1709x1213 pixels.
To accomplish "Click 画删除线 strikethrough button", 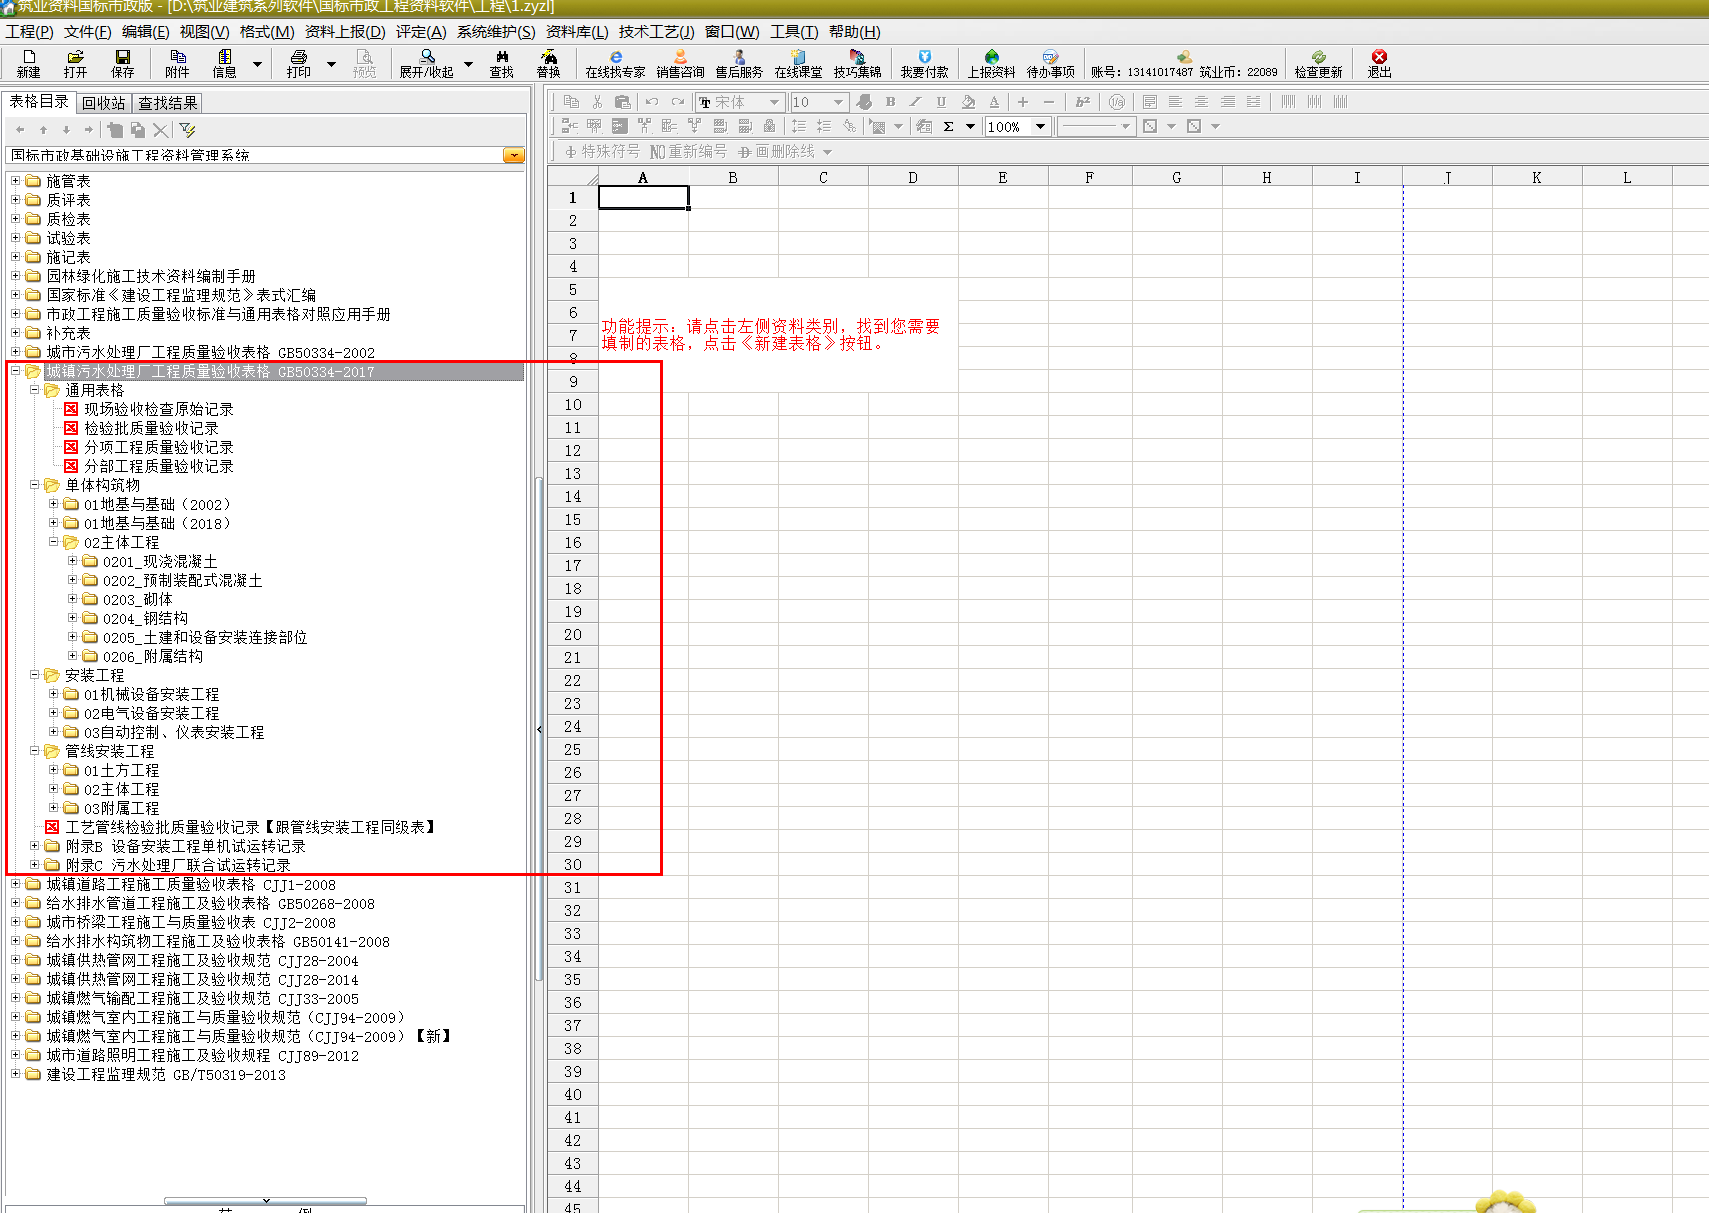I will (x=776, y=151).
